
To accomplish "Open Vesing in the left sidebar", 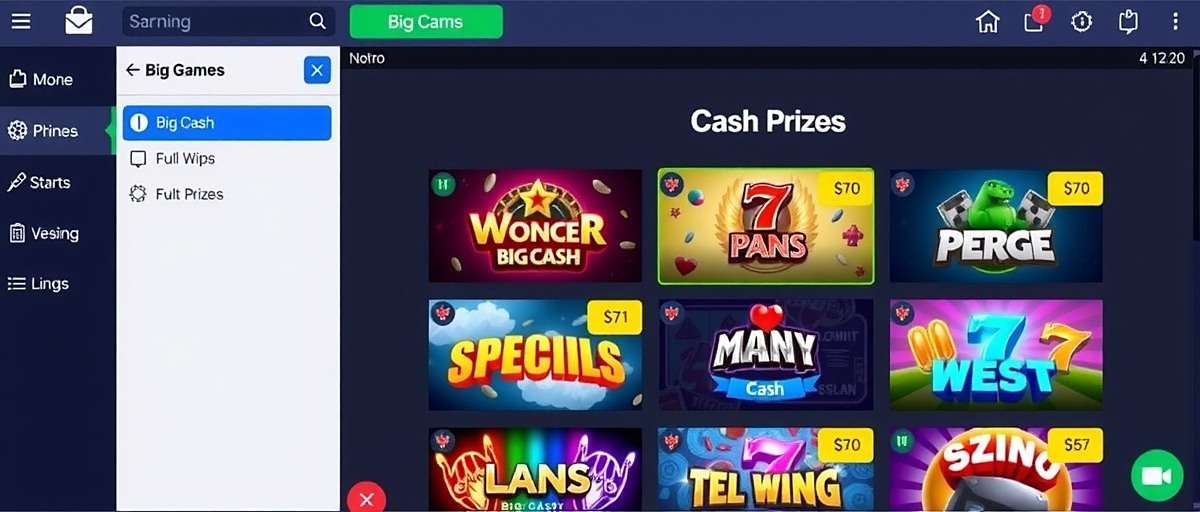I will tap(57, 233).
